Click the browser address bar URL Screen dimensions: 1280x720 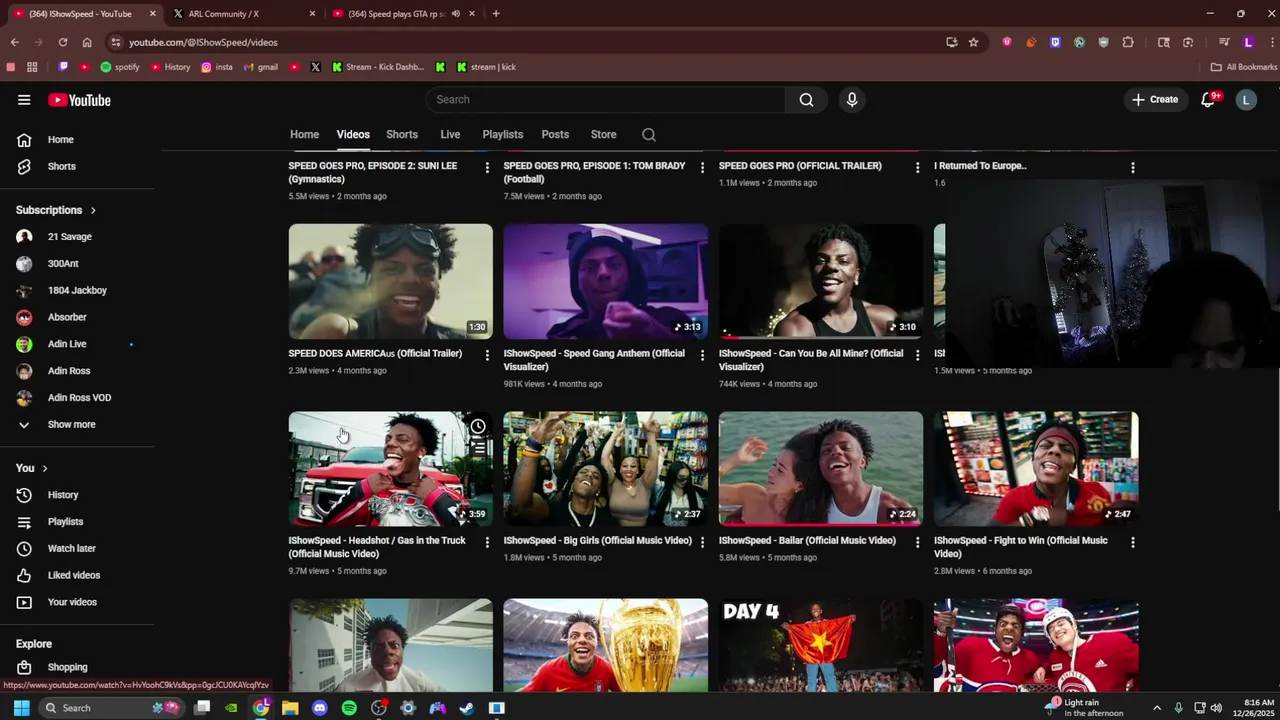click(203, 43)
